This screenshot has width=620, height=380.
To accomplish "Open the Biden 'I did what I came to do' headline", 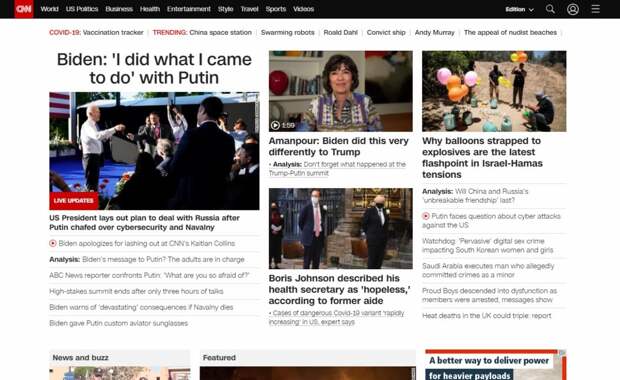I will [154, 68].
